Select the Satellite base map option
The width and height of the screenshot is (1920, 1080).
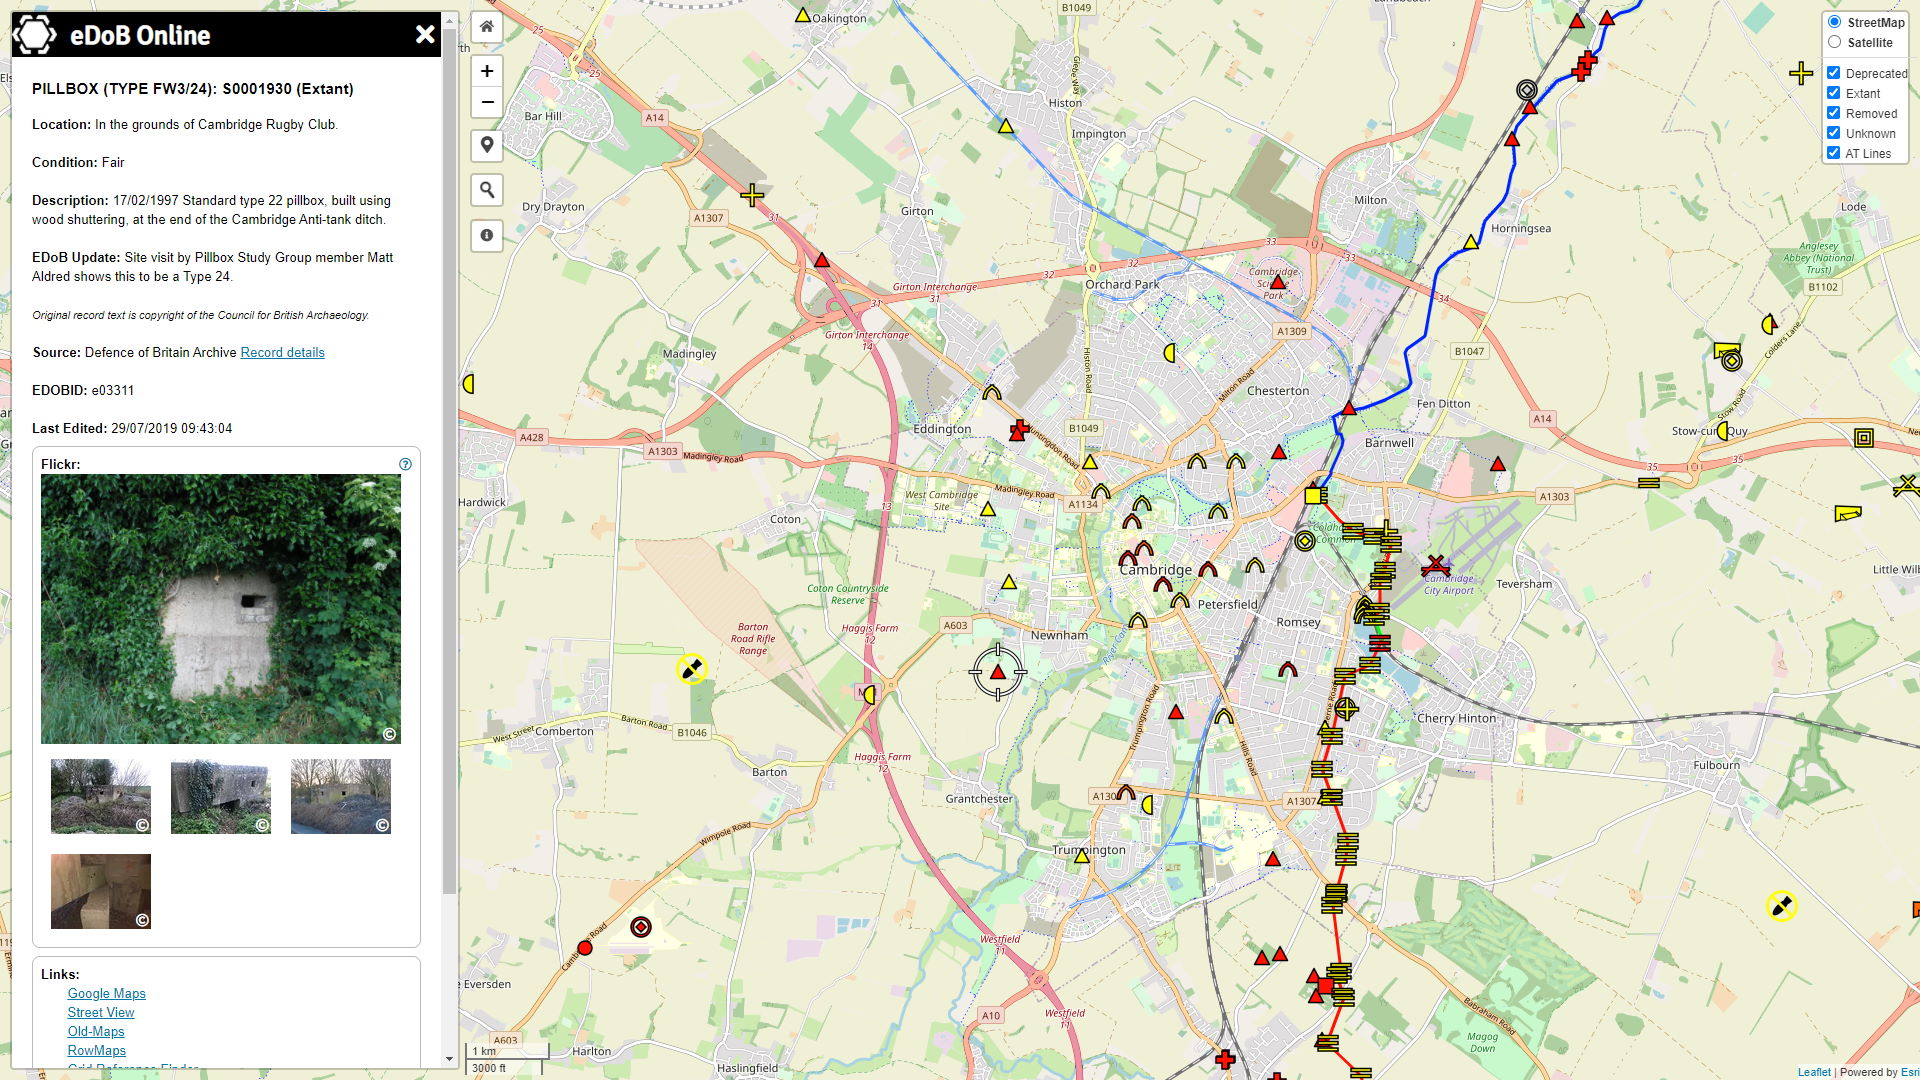tap(1834, 42)
